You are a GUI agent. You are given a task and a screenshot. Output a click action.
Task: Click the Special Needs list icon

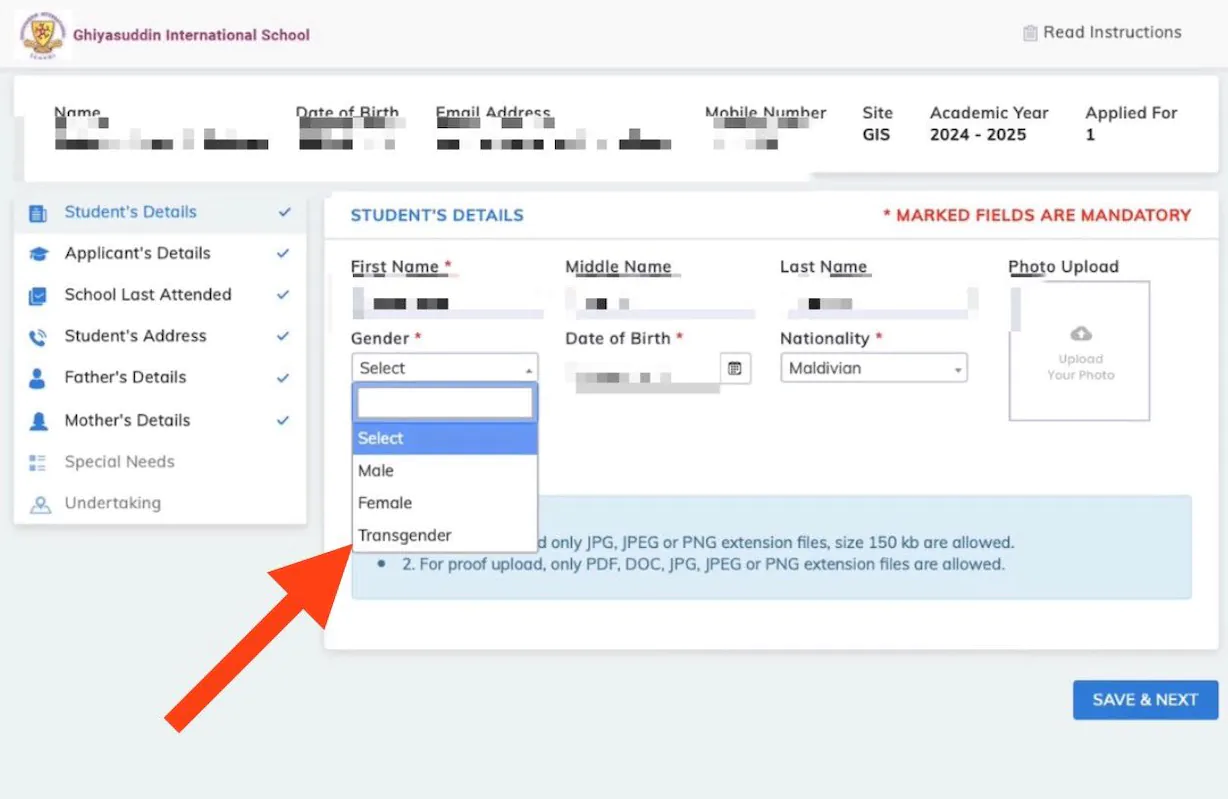(x=38, y=463)
